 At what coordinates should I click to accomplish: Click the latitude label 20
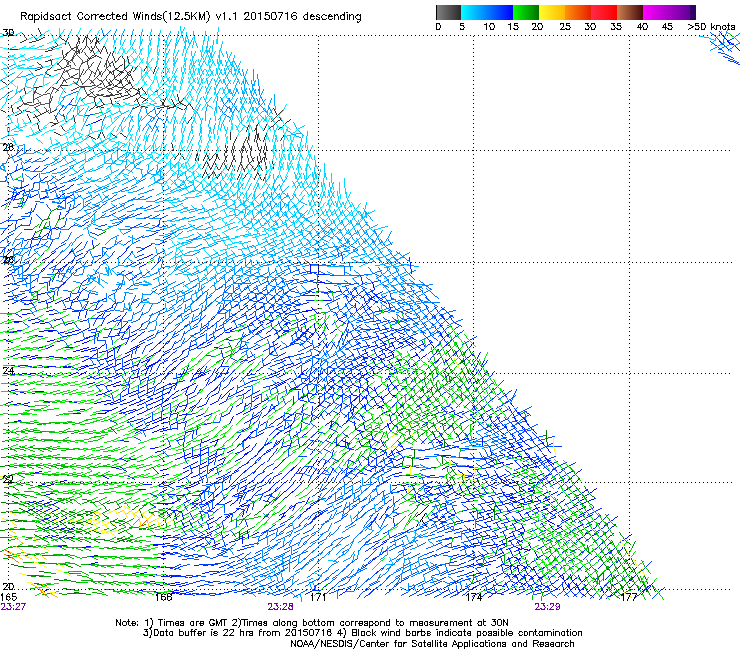(8, 587)
